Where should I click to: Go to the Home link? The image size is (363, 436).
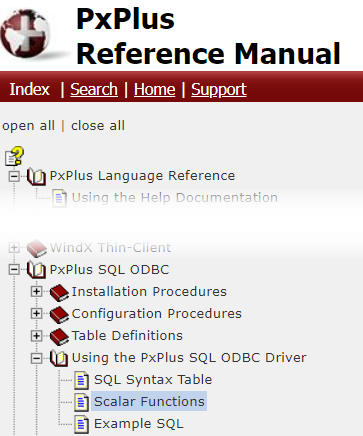click(154, 89)
